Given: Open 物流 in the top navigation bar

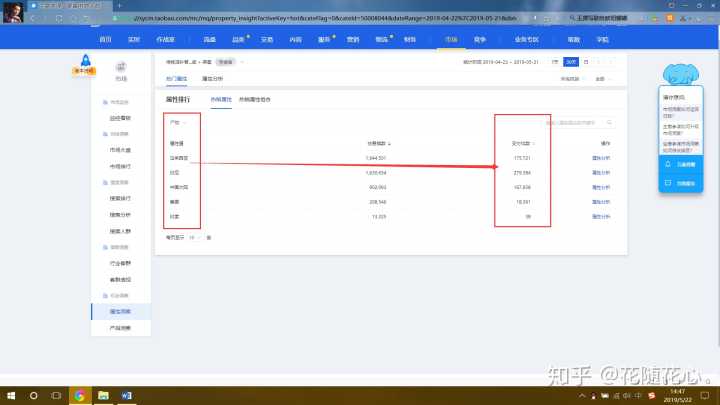Looking at the screenshot, I should point(381,39).
